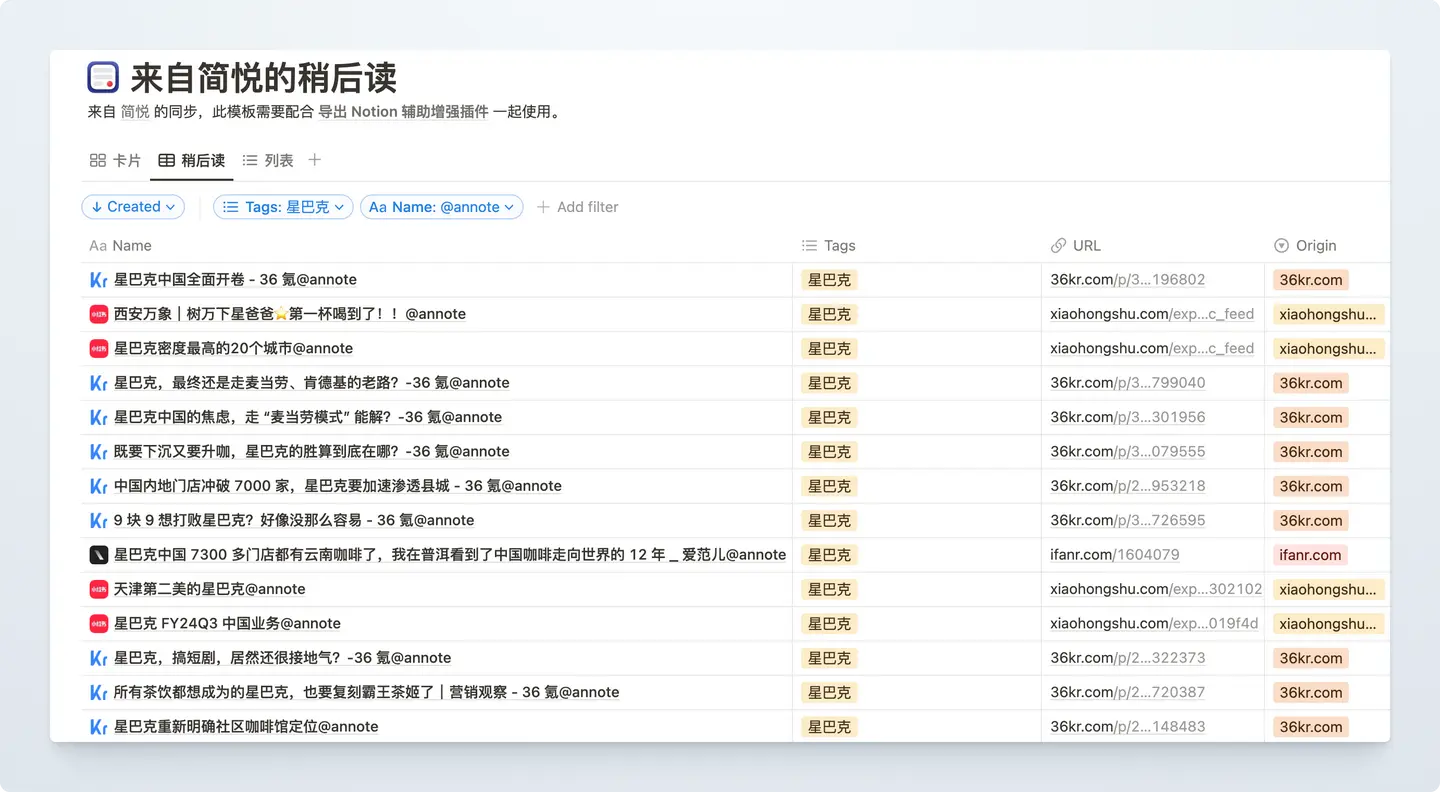This screenshot has width=1440, height=792.
Task: Add a new view with the plus icon
Action: (314, 160)
